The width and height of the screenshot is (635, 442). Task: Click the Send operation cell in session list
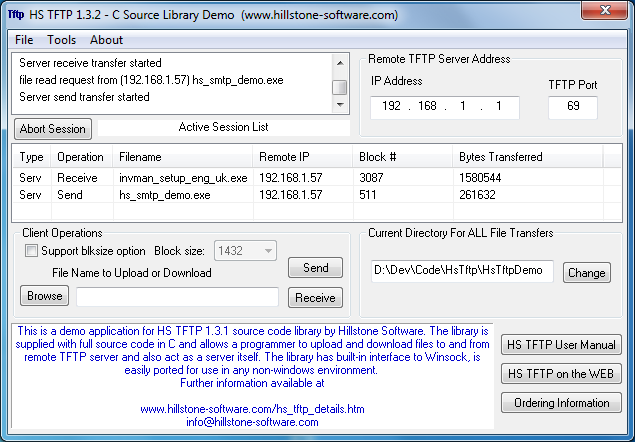[x=70, y=195]
